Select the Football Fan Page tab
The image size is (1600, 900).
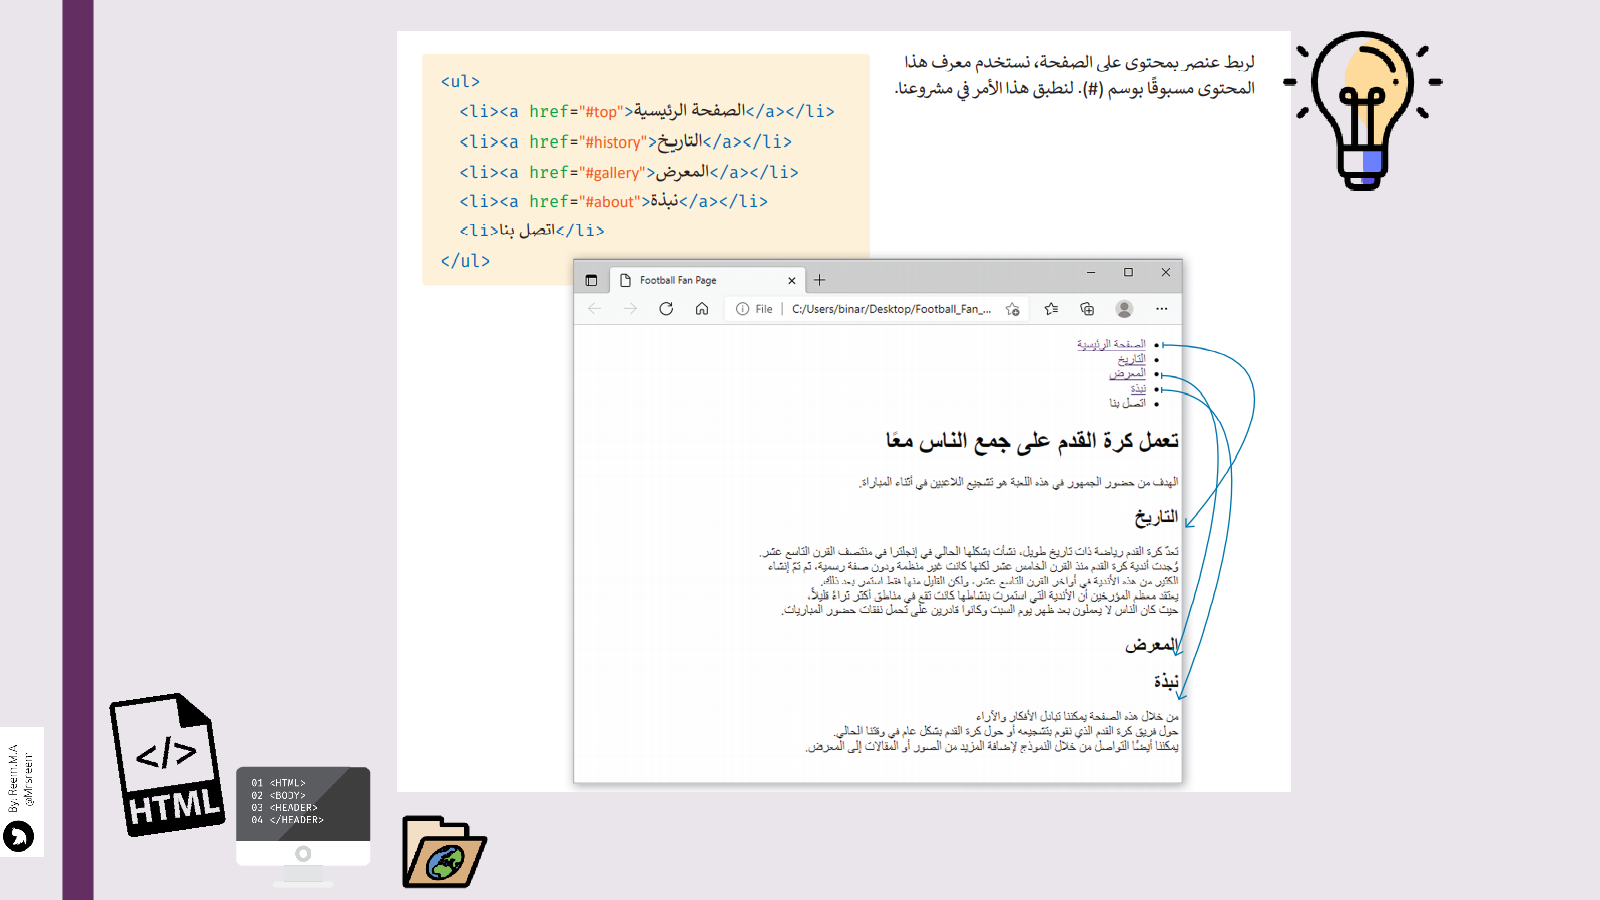(690, 280)
